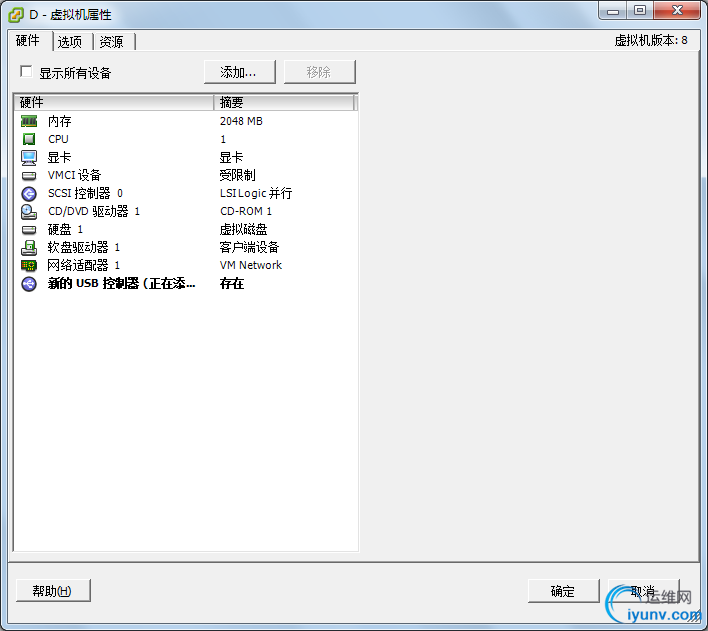Click the VM Network summary text

(251, 265)
